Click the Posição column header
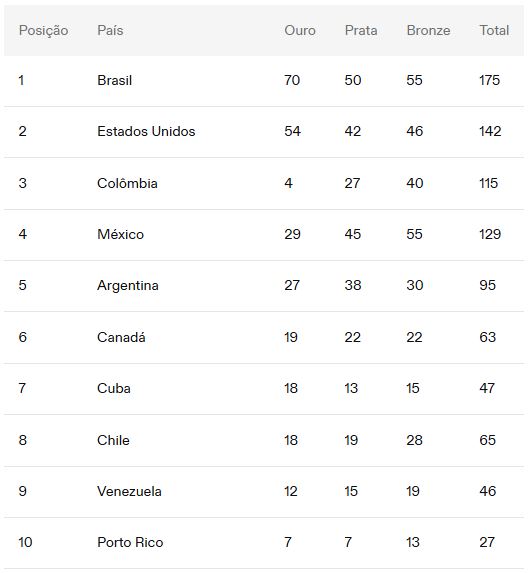The width and height of the screenshot is (529, 573). coord(43,31)
